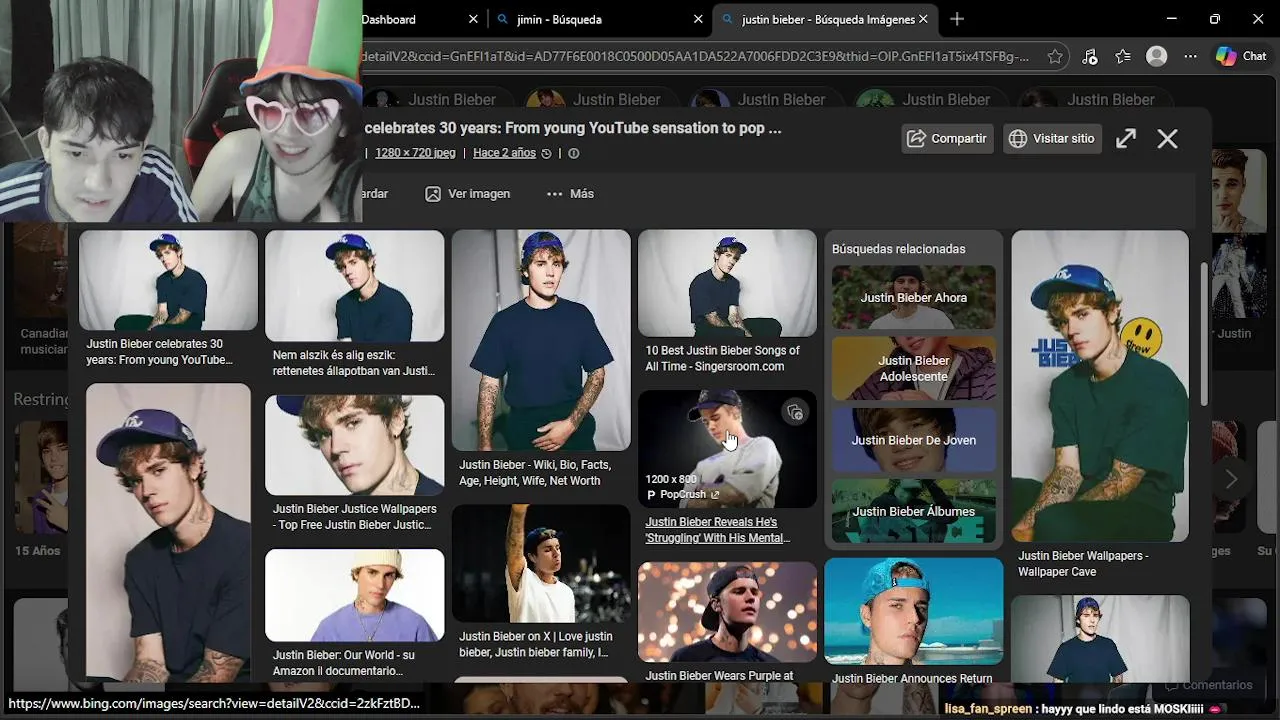Open Nem alszik és alig eszik image
This screenshot has height=720, width=1280.
coord(354,286)
